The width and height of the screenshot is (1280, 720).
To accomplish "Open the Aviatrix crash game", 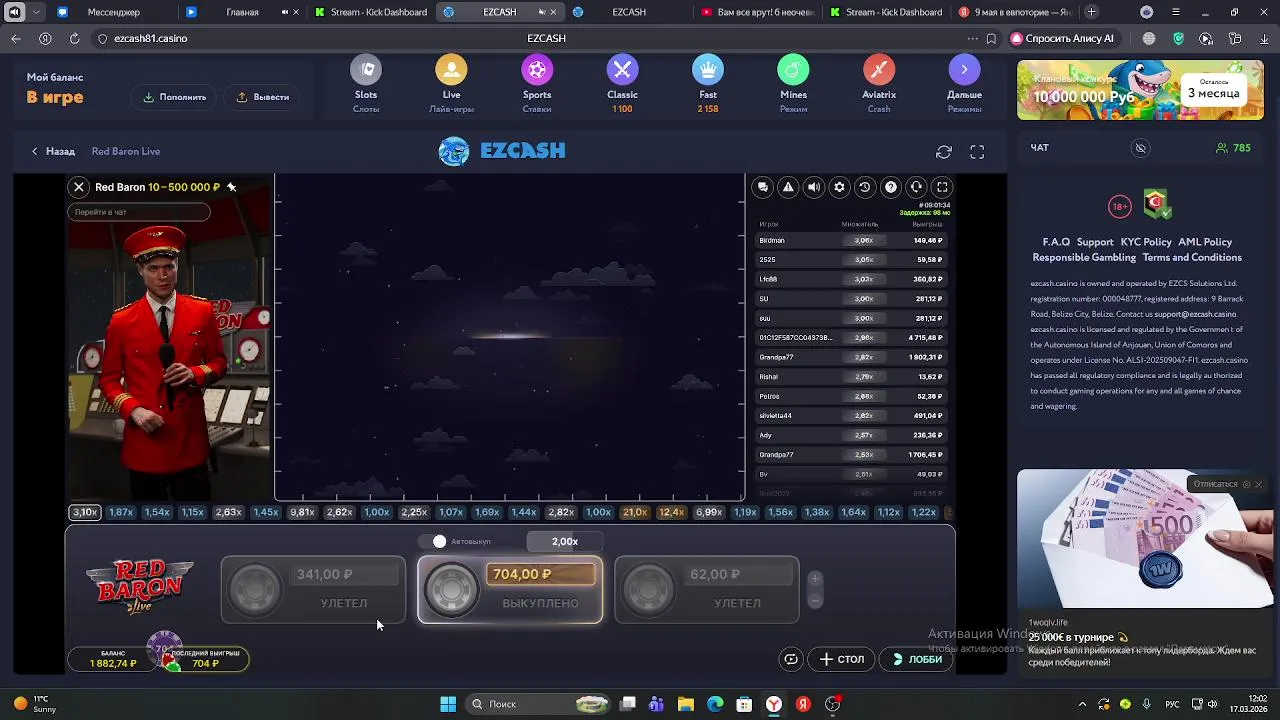I will (x=879, y=70).
